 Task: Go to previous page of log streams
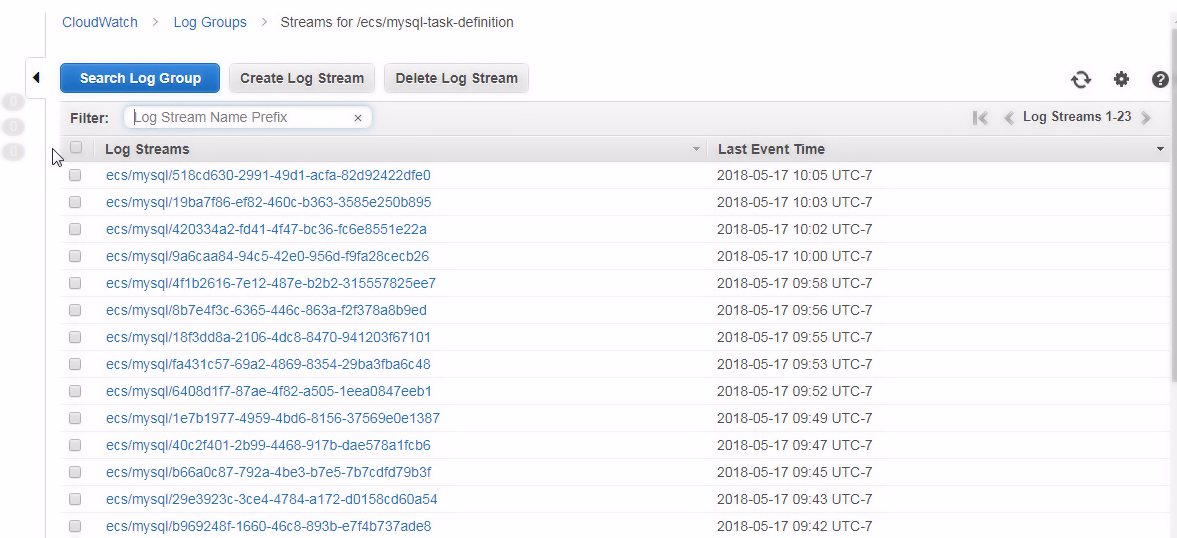pyautogui.click(x=1009, y=118)
